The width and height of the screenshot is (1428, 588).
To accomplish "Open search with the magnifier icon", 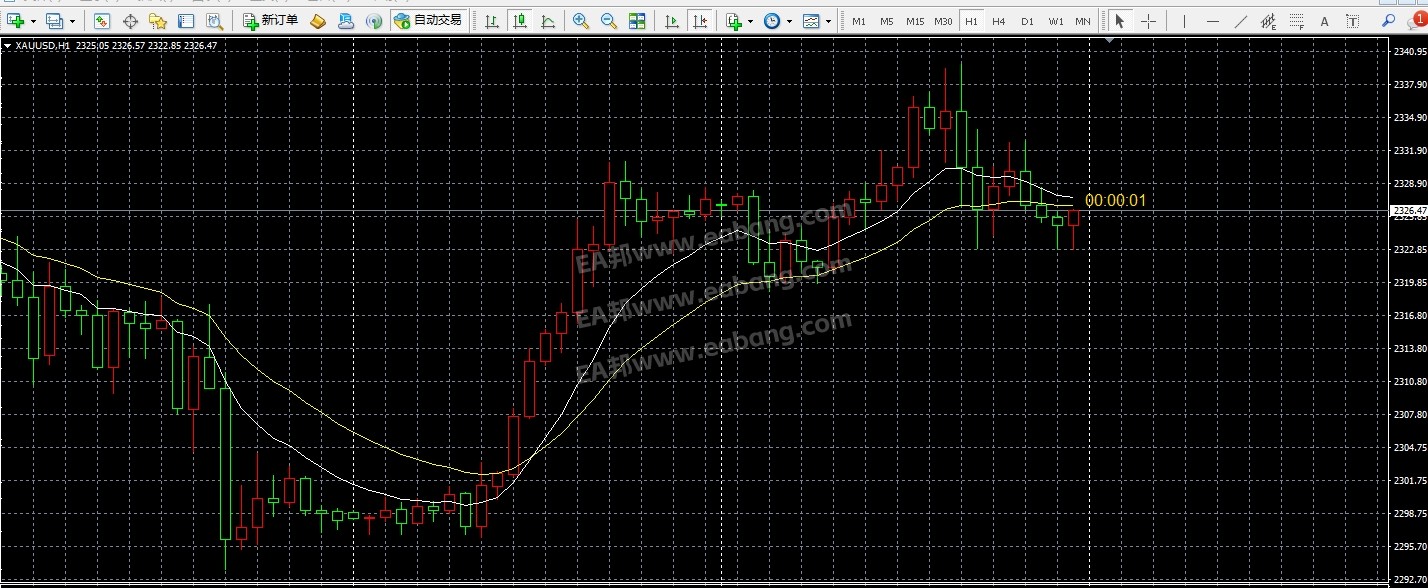I will pyautogui.click(x=1388, y=20).
